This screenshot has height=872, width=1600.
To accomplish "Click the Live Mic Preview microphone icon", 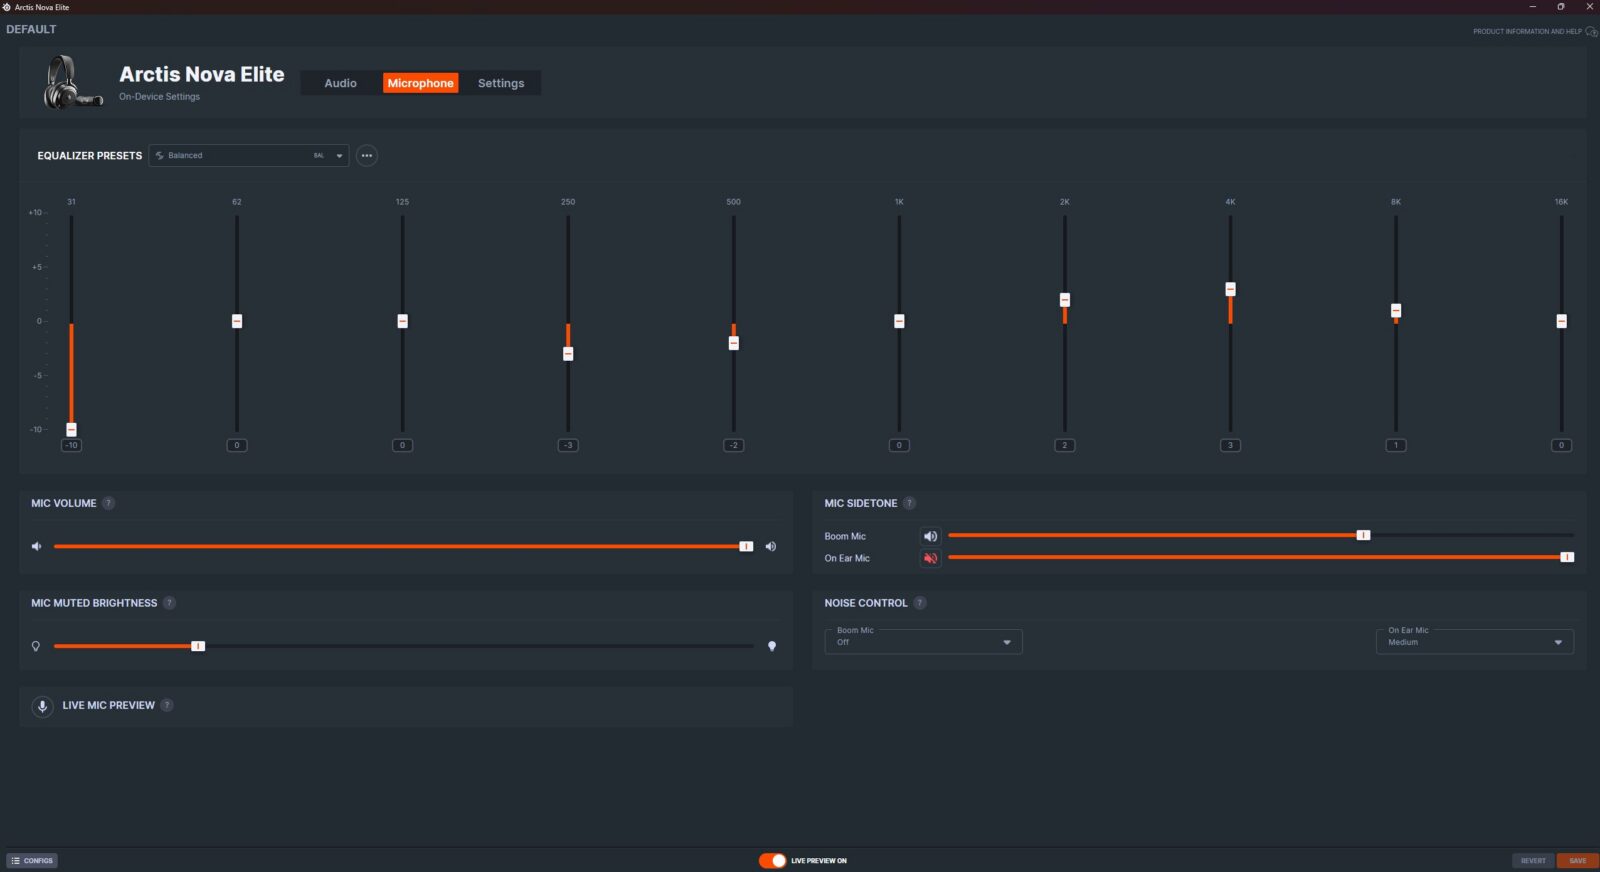I will tap(42, 706).
